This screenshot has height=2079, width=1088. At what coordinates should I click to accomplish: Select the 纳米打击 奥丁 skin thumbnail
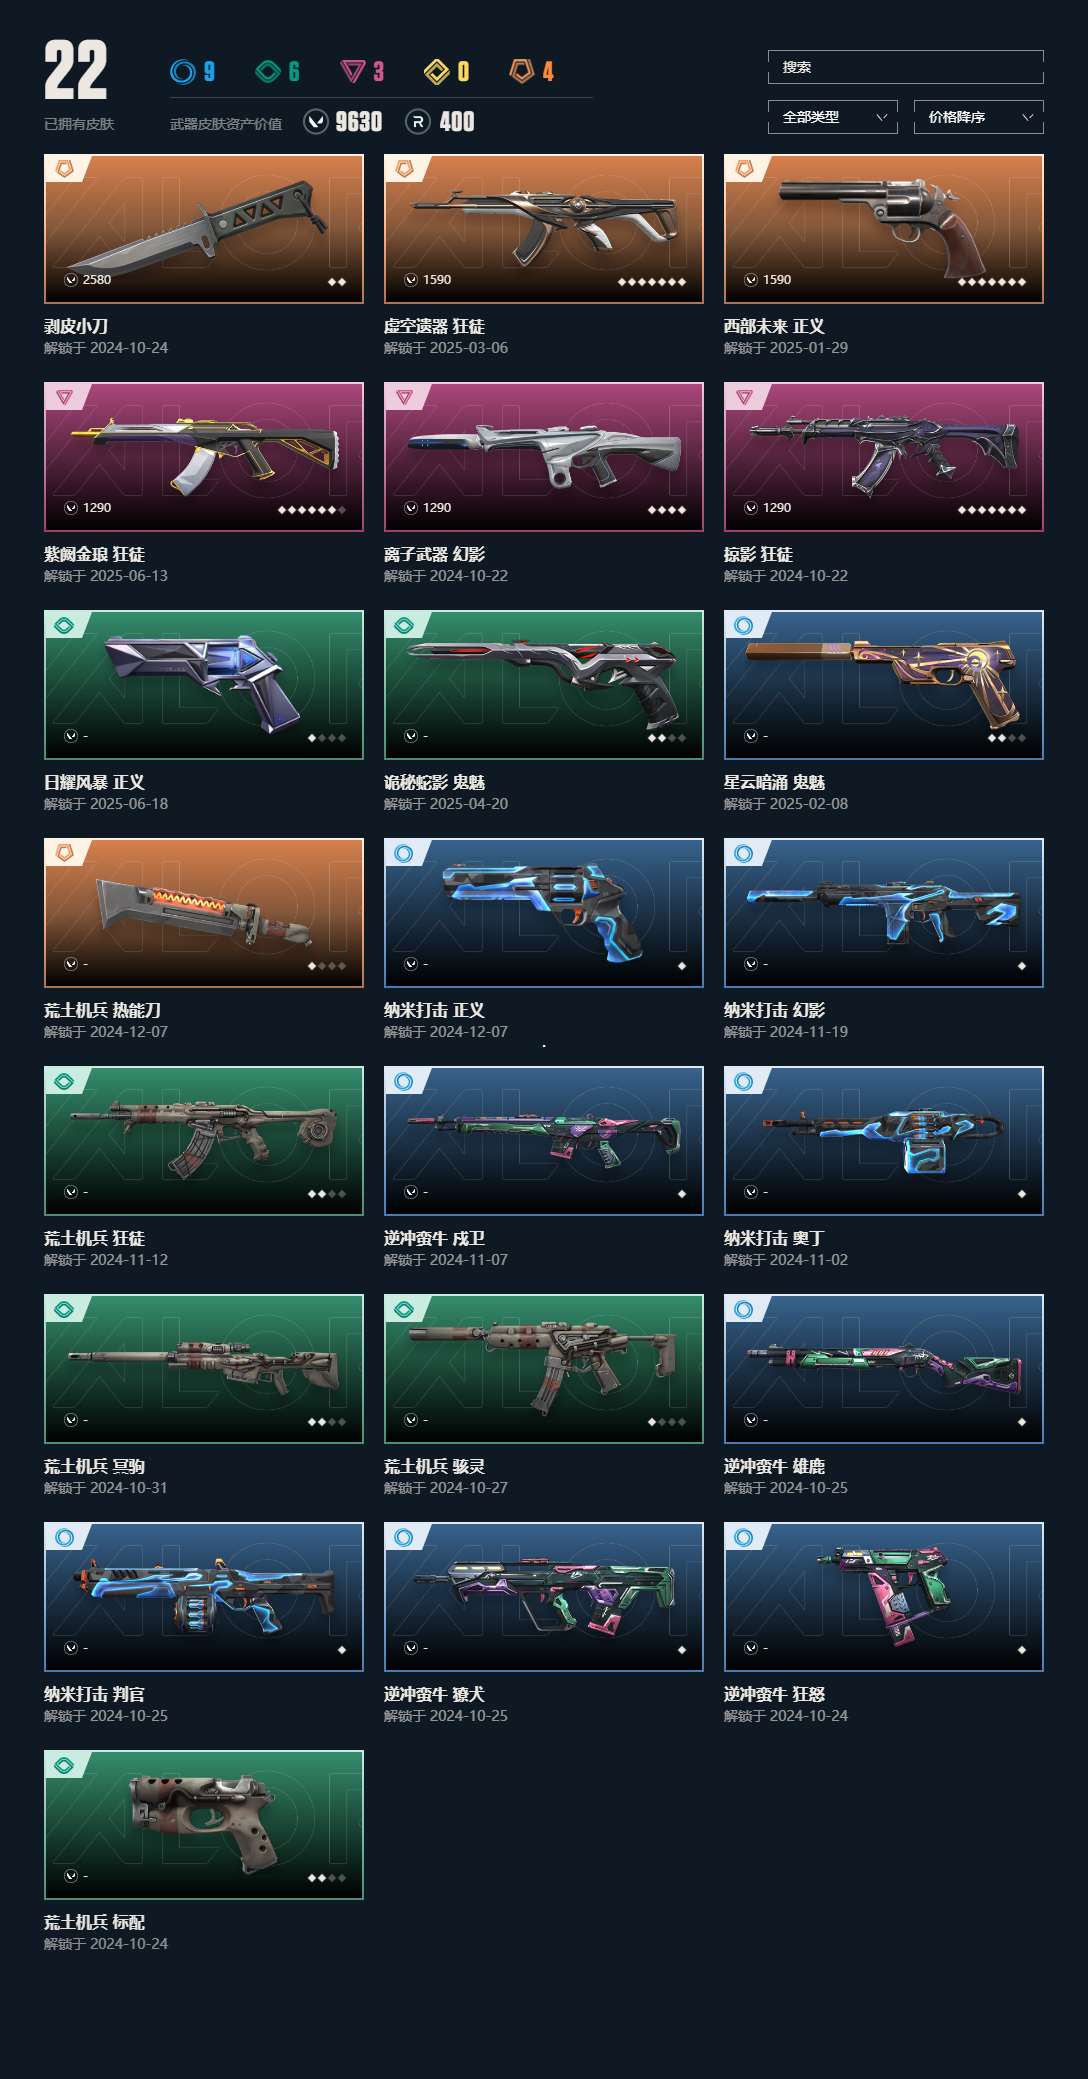884,1141
